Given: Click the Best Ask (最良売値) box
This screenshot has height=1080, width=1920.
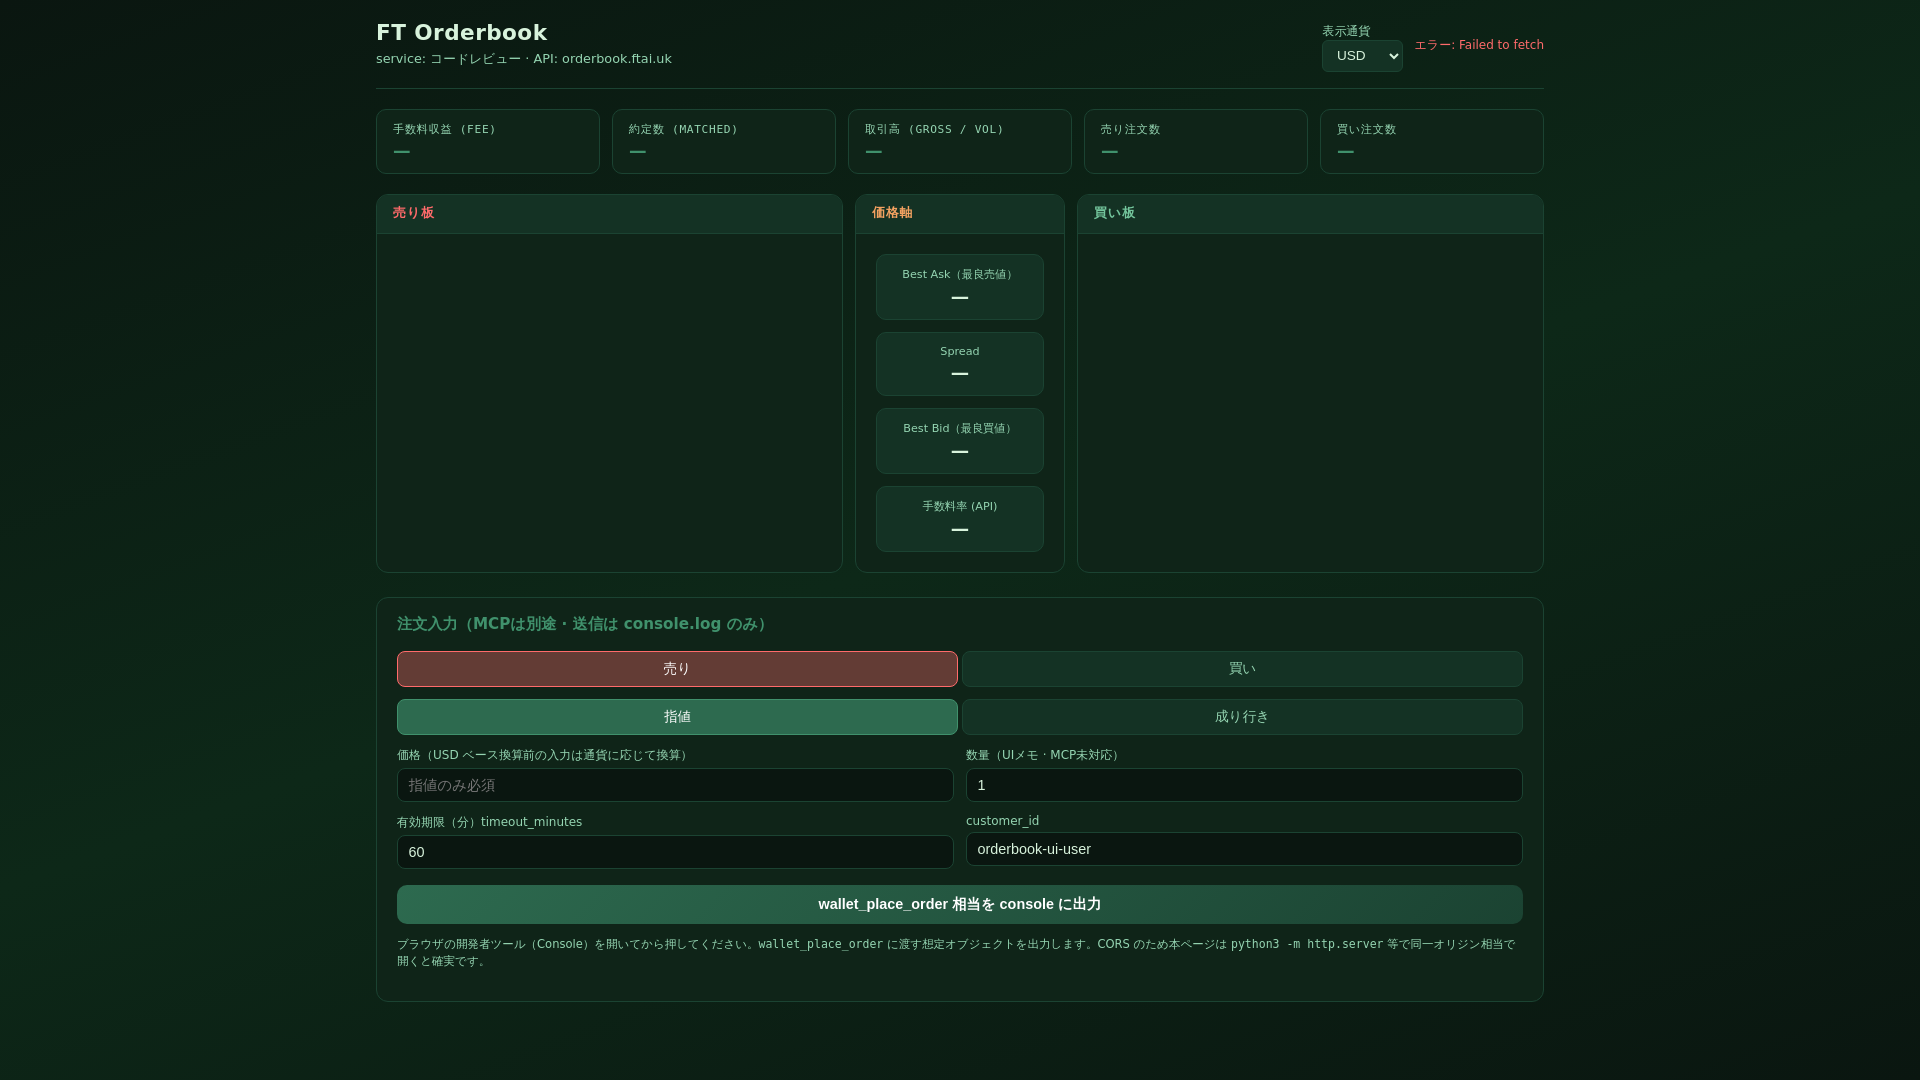Looking at the screenshot, I should [960, 287].
